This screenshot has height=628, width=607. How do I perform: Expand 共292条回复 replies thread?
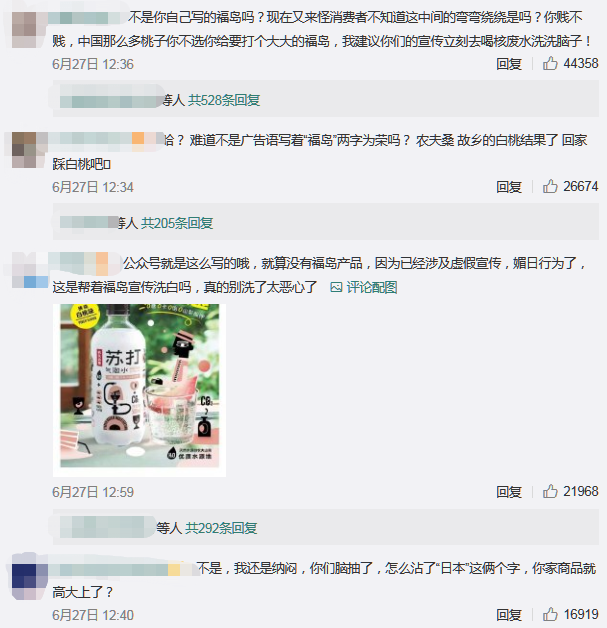pyautogui.click(x=221, y=528)
